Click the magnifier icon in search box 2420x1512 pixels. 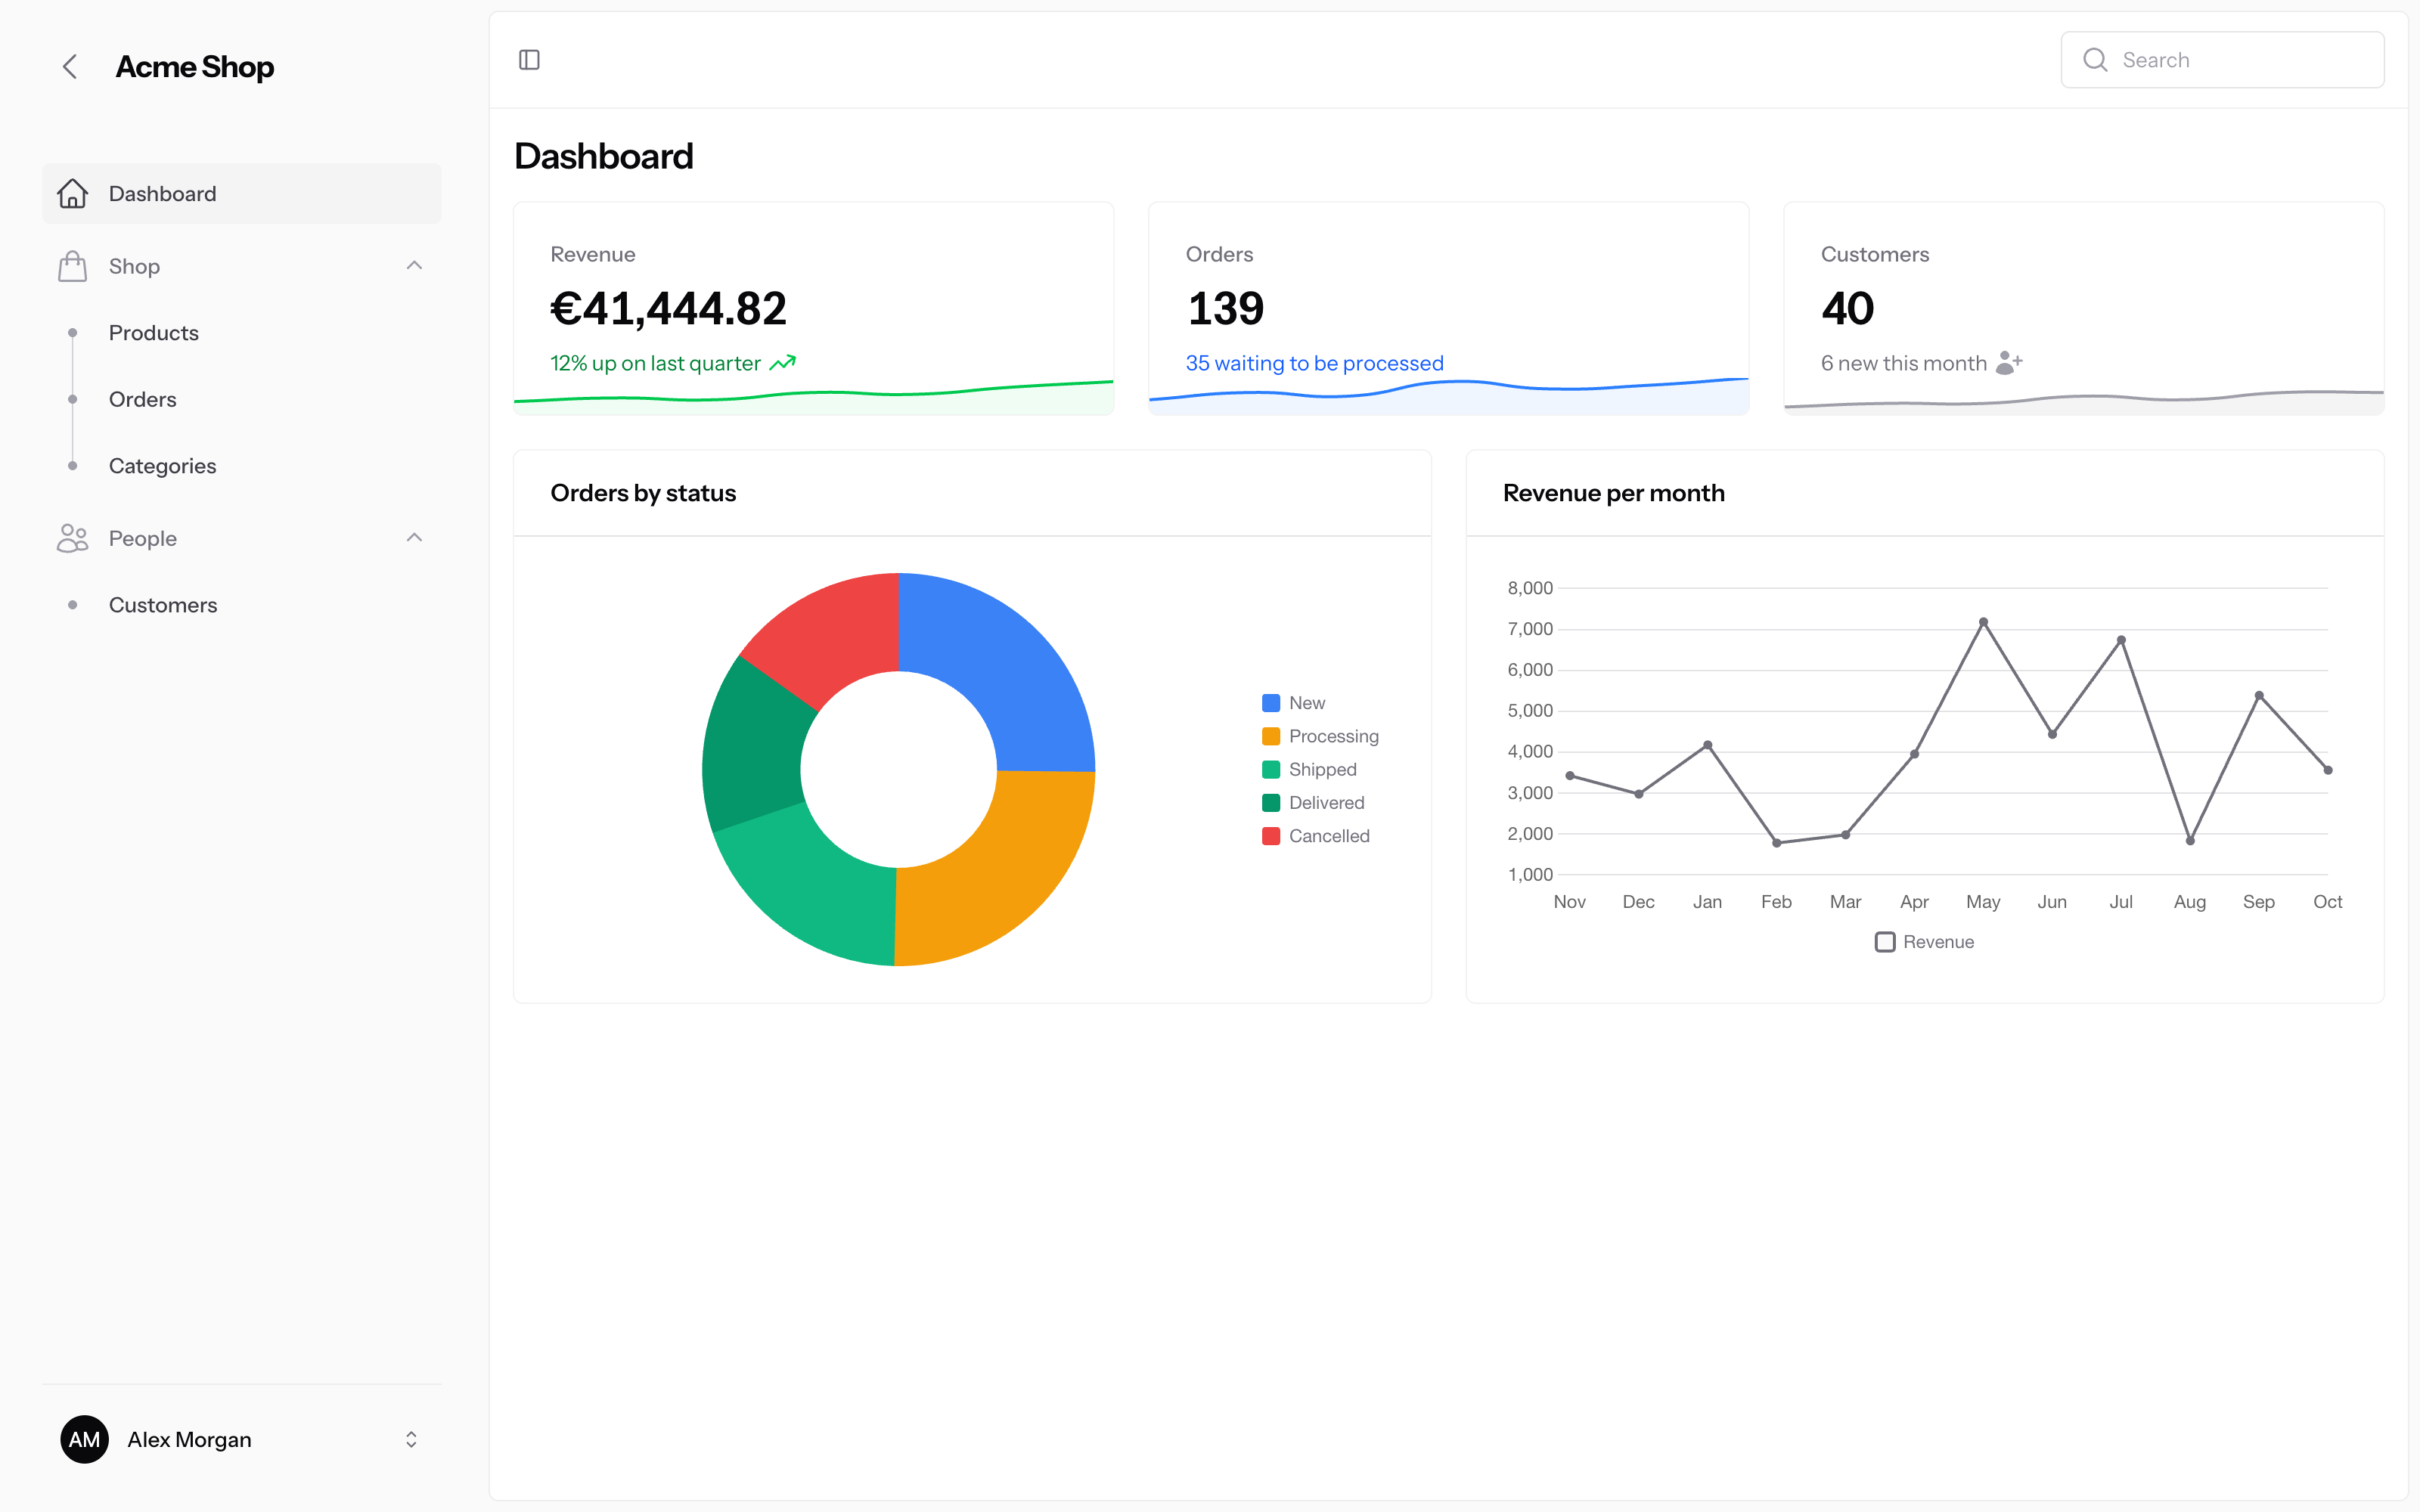[2095, 60]
